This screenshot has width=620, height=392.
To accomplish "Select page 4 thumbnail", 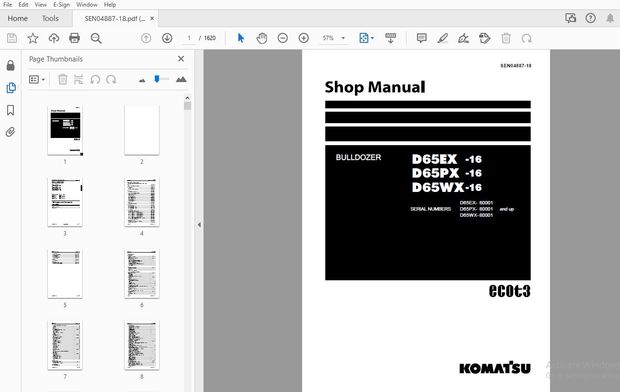I will [142, 202].
